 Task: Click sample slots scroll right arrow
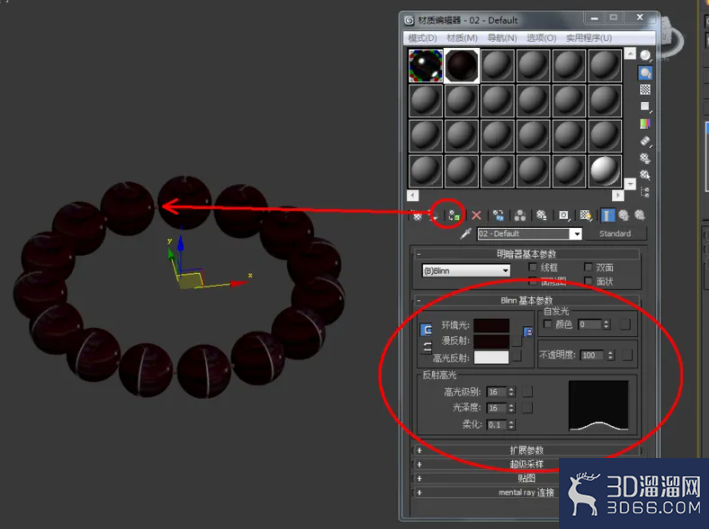click(x=618, y=195)
